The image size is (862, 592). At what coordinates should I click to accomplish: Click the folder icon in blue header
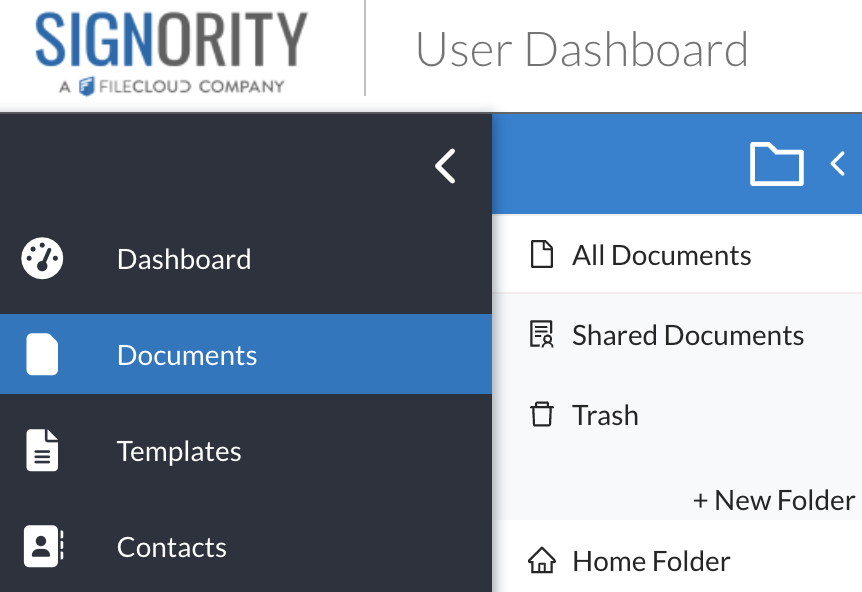[777, 164]
